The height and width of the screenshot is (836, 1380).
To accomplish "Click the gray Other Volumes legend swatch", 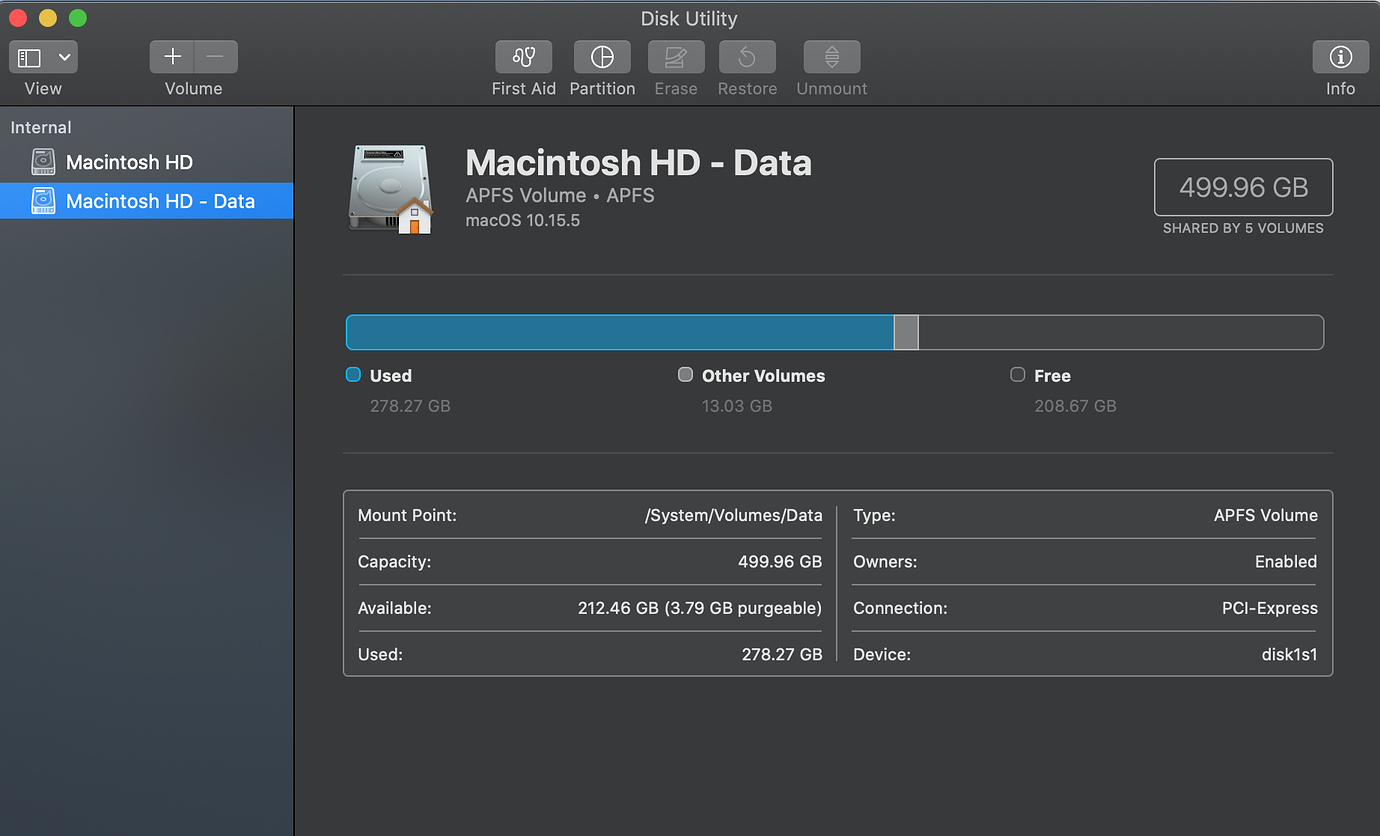I will 685,375.
